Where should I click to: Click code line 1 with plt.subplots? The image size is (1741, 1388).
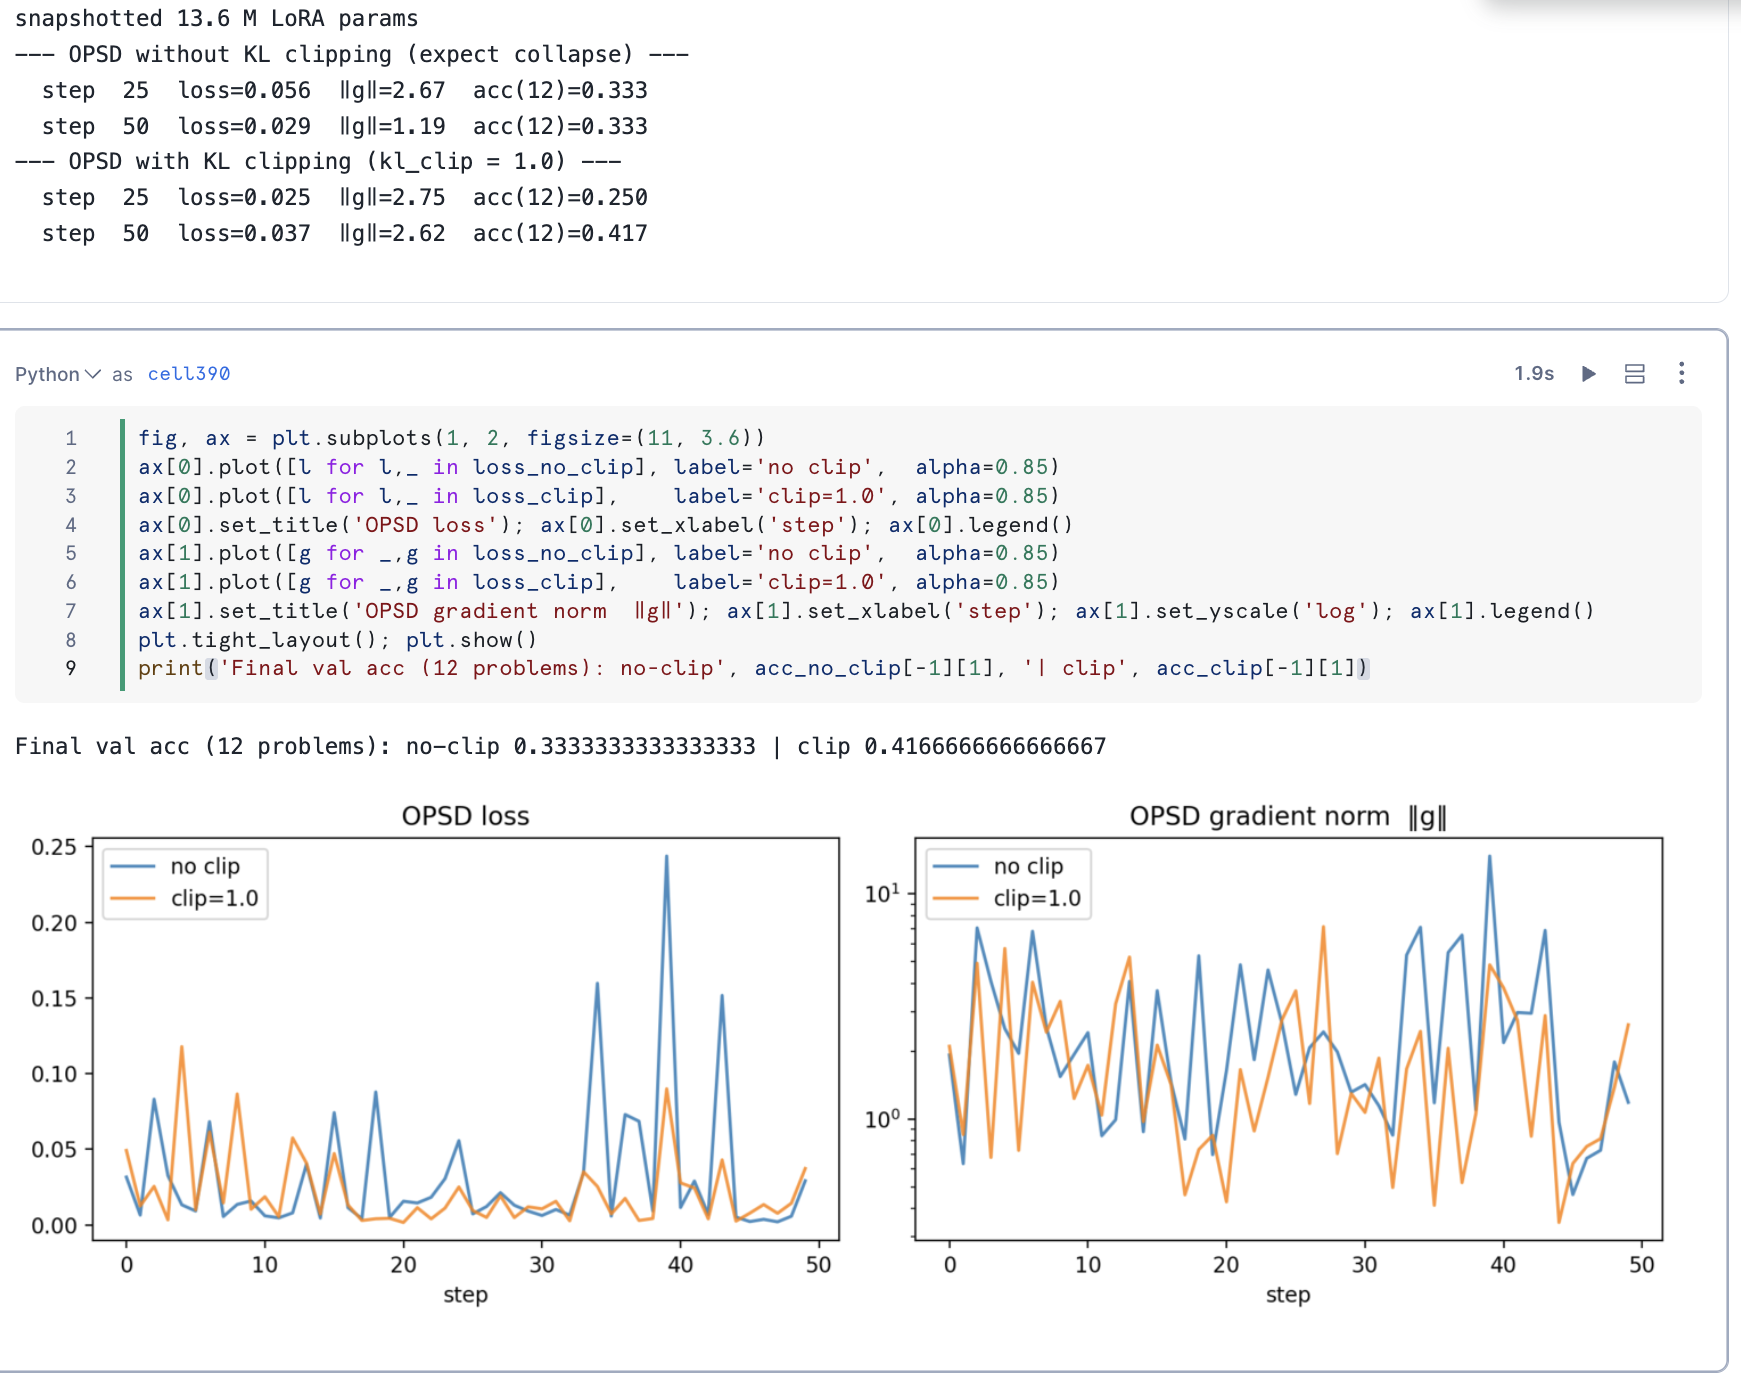(x=451, y=438)
